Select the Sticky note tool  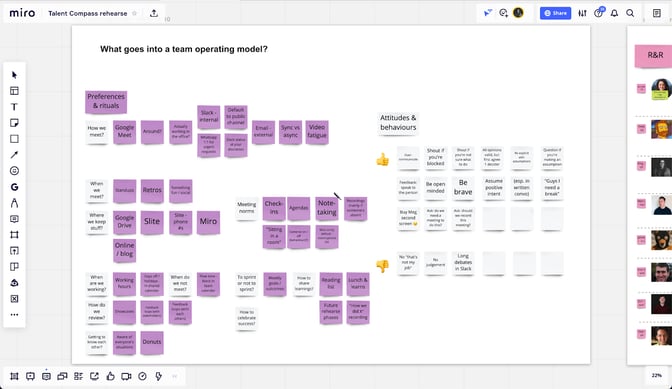[14, 123]
